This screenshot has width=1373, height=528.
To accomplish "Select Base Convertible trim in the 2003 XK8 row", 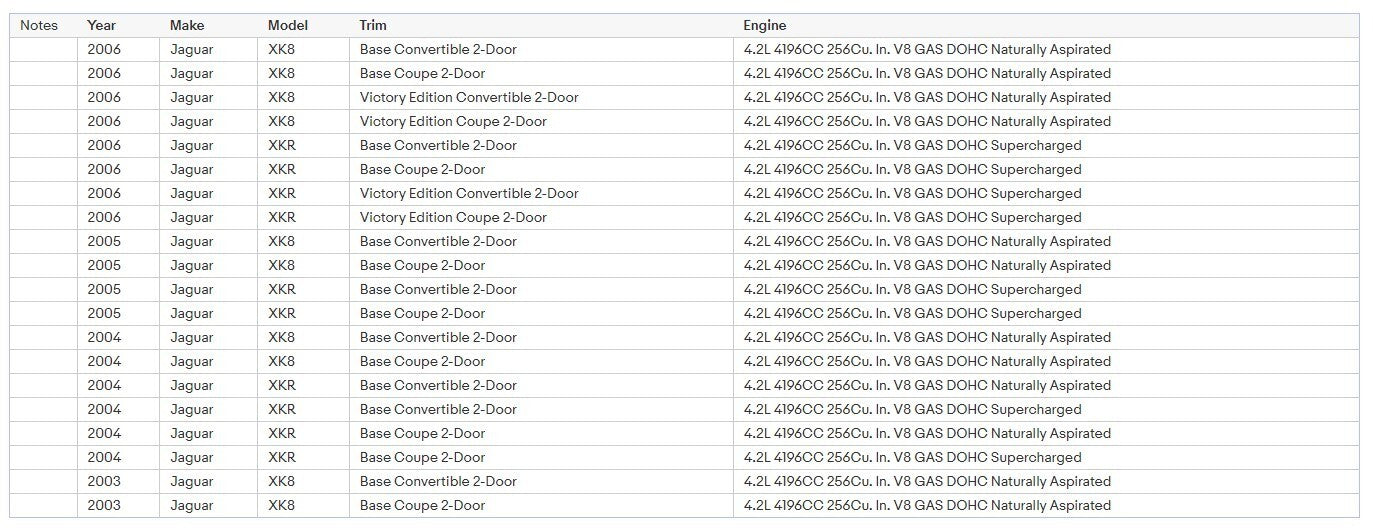I will point(438,481).
